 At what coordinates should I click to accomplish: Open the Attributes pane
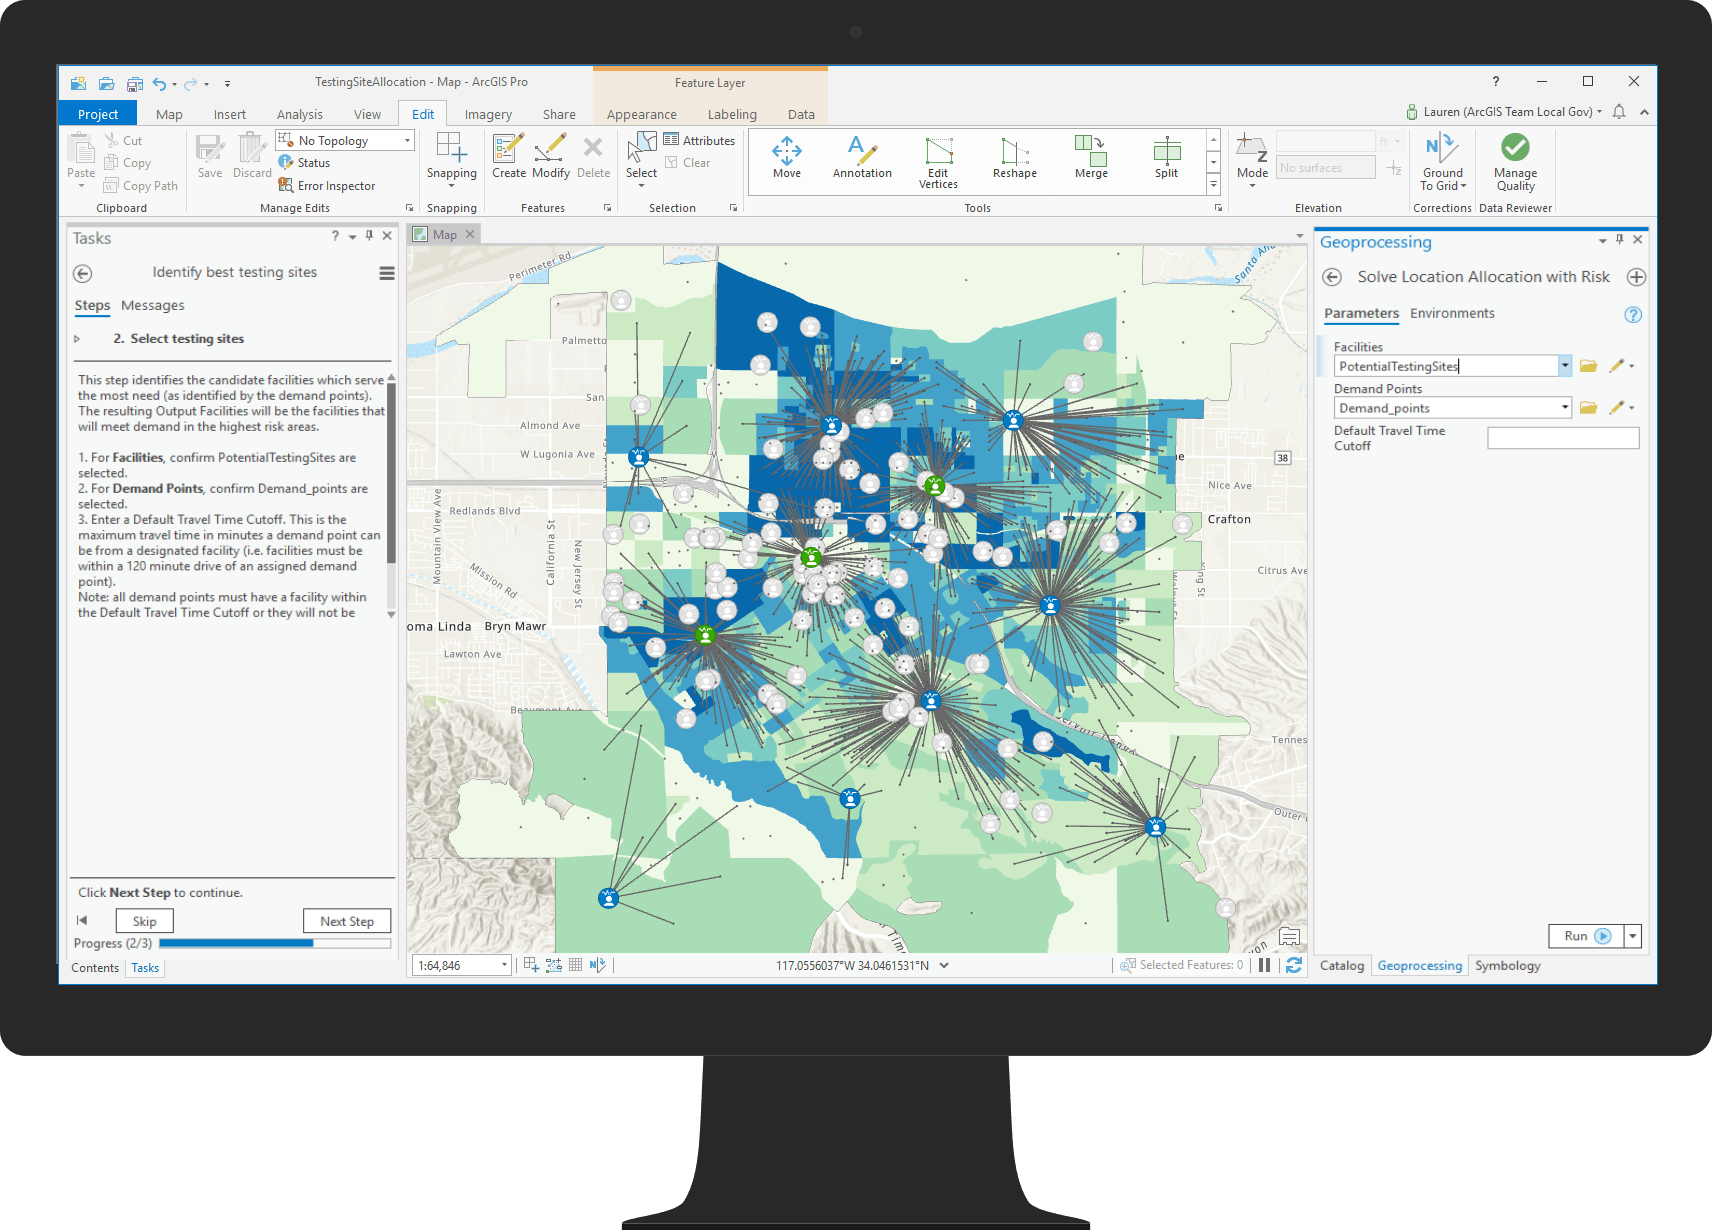(699, 141)
